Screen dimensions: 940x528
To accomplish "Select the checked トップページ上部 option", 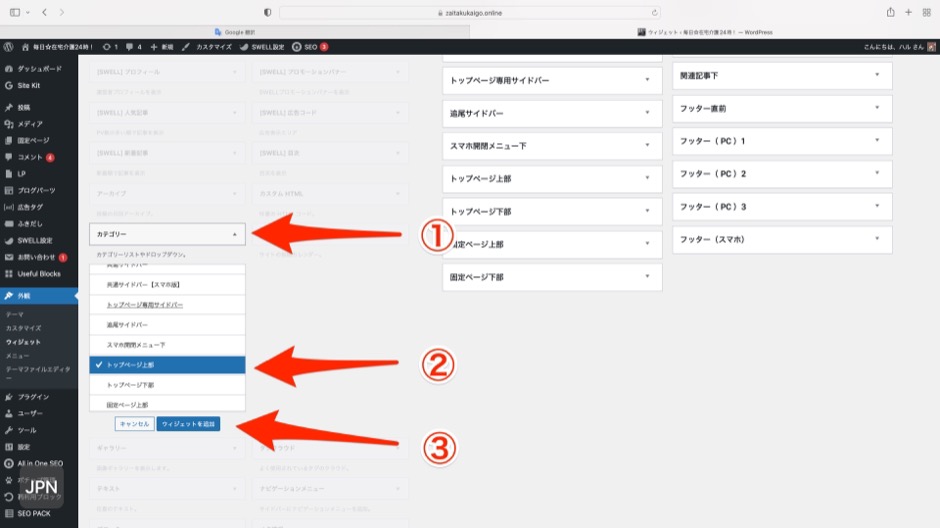I will [166, 365].
